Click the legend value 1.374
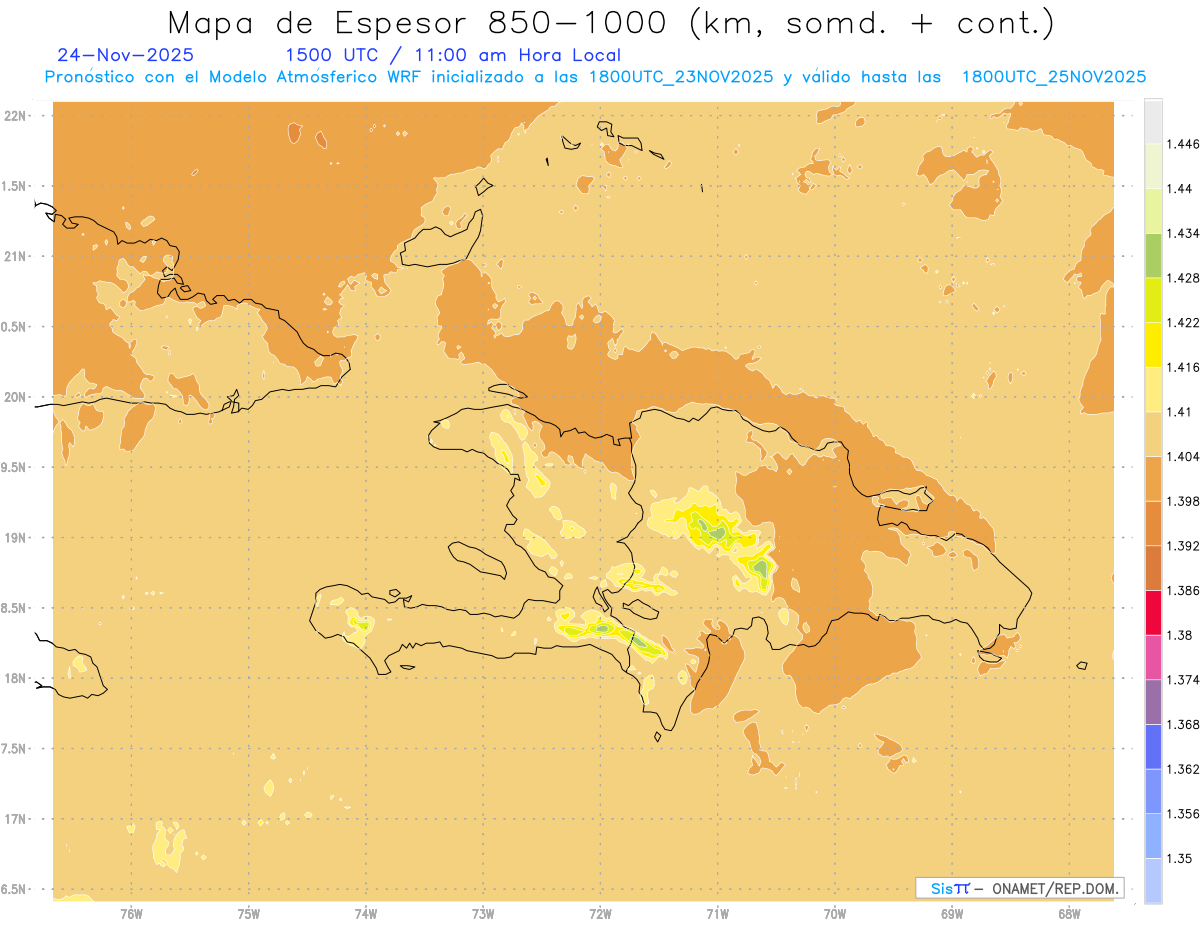The height and width of the screenshot is (927, 1200). 1182,680
